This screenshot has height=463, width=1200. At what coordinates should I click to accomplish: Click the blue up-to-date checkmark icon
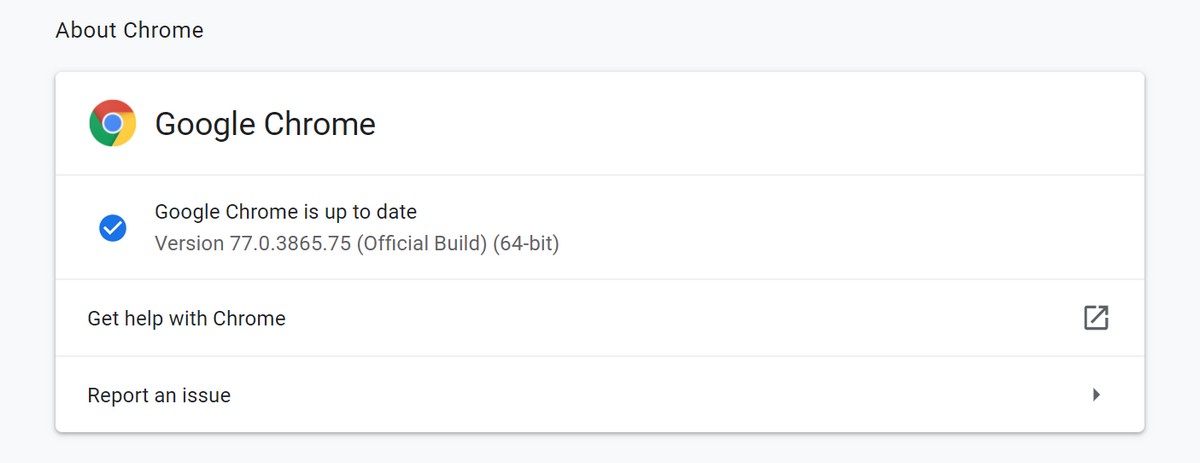click(x=112, y=228)
